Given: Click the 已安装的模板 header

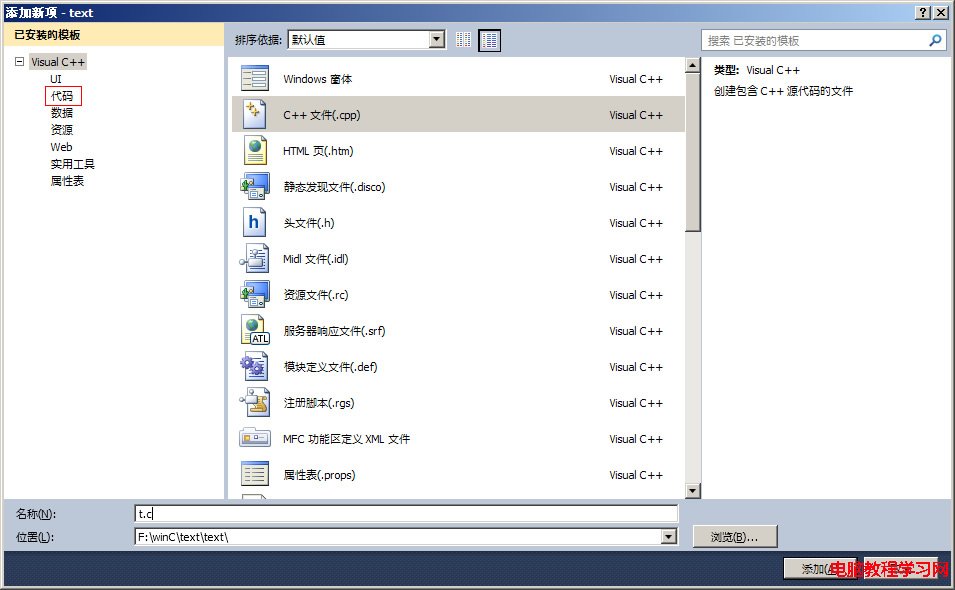Looking at the screenshot, I should click(x=48, y=35).
